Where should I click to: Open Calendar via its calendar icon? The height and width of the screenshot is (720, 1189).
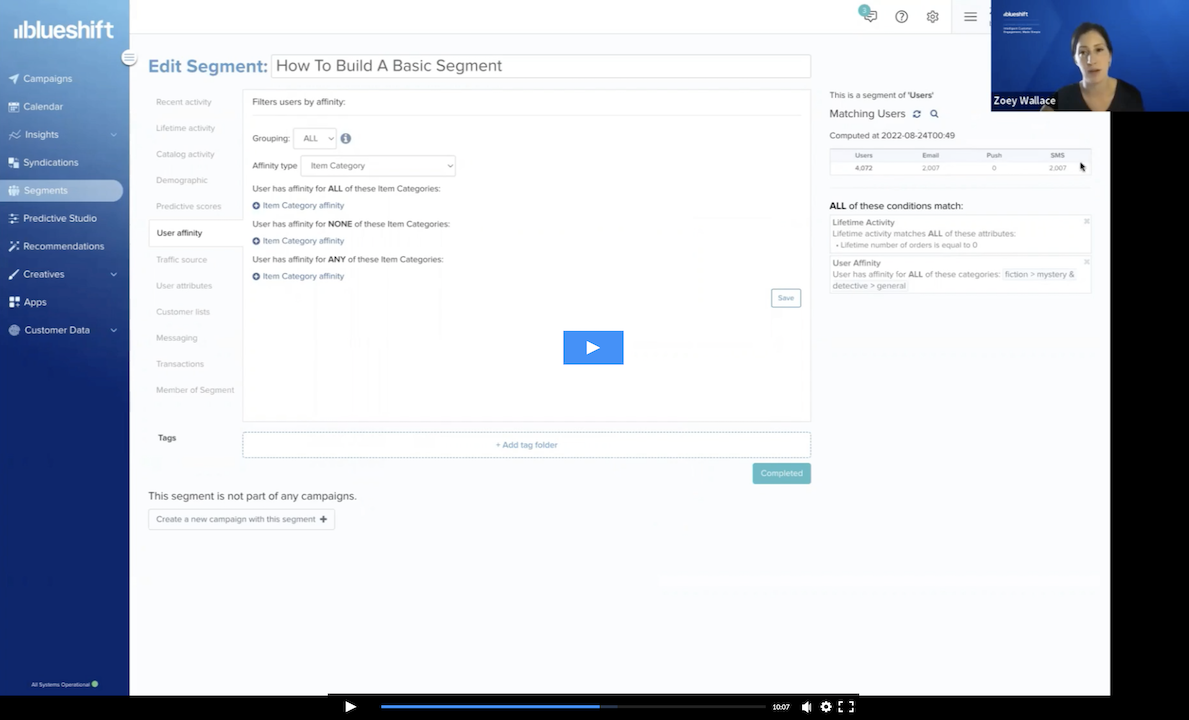(x=14, y=107)
